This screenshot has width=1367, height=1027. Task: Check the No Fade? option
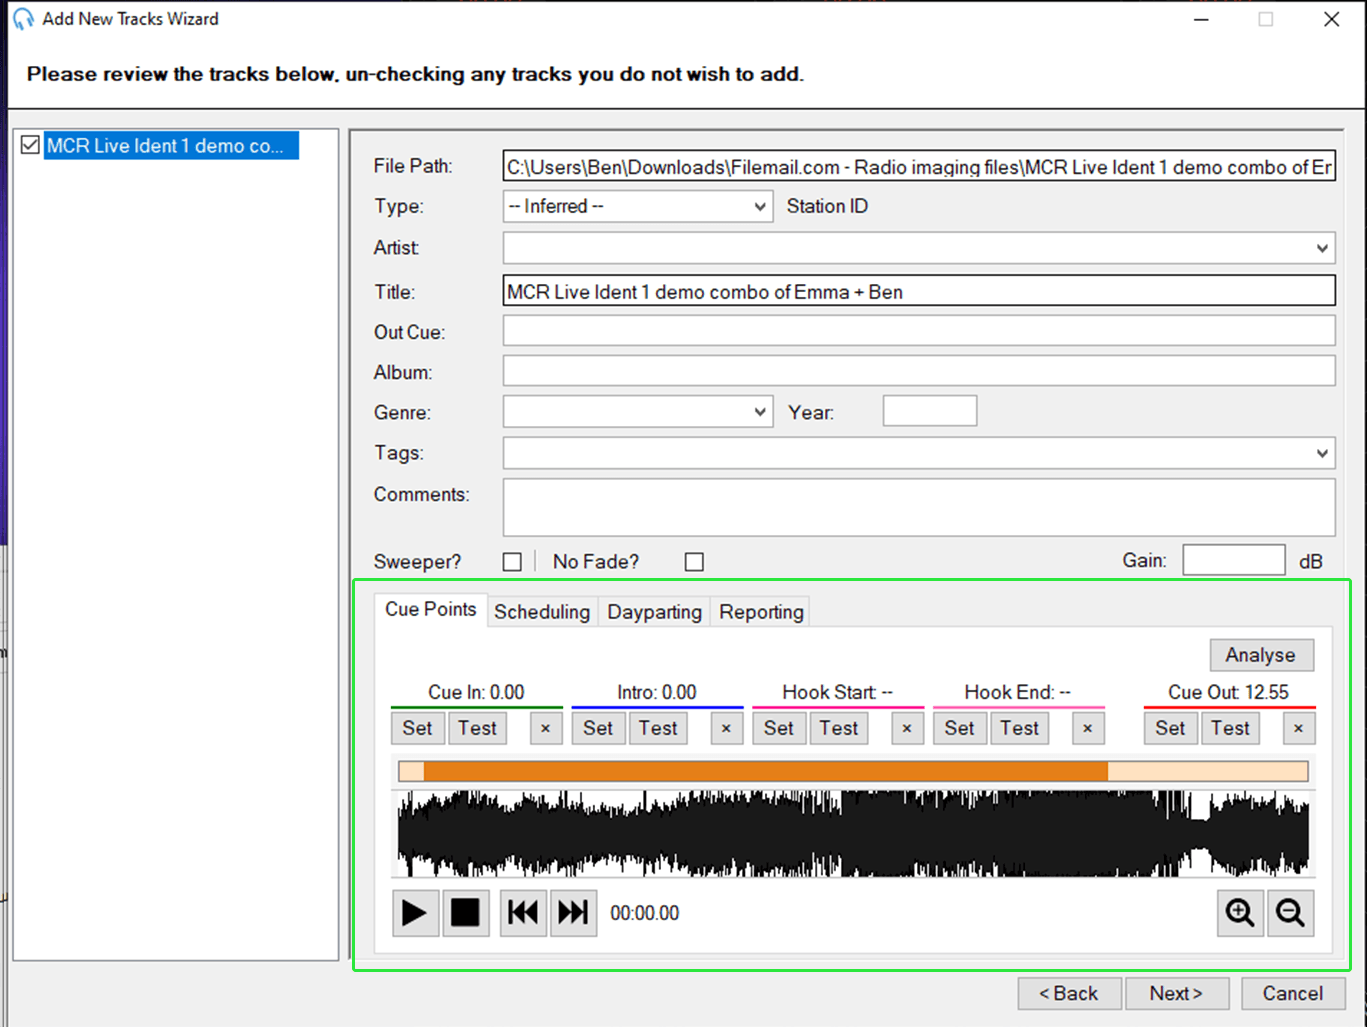[x=694, y=561]
